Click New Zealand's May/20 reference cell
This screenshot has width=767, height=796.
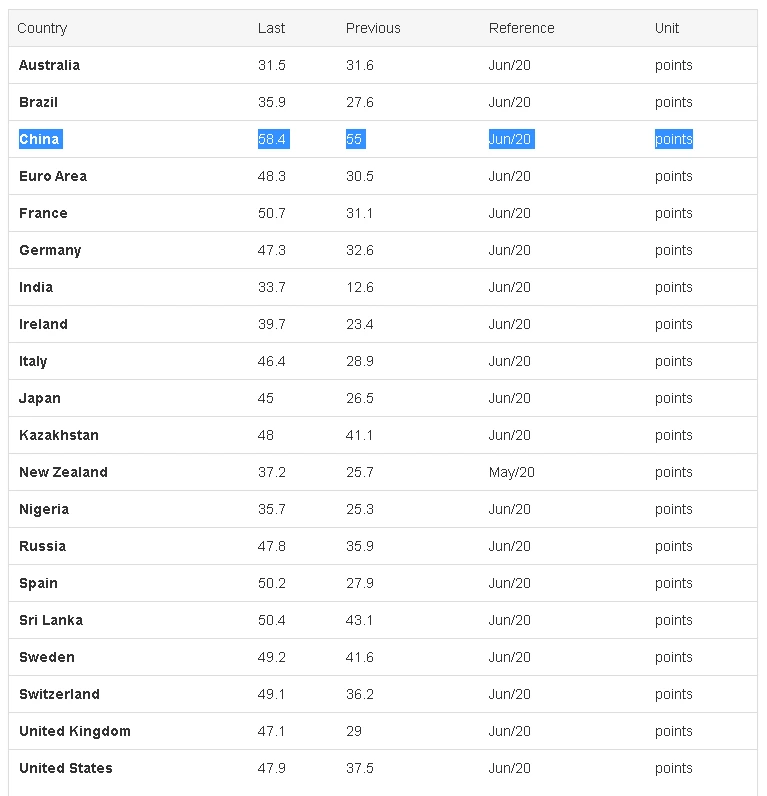512,472
